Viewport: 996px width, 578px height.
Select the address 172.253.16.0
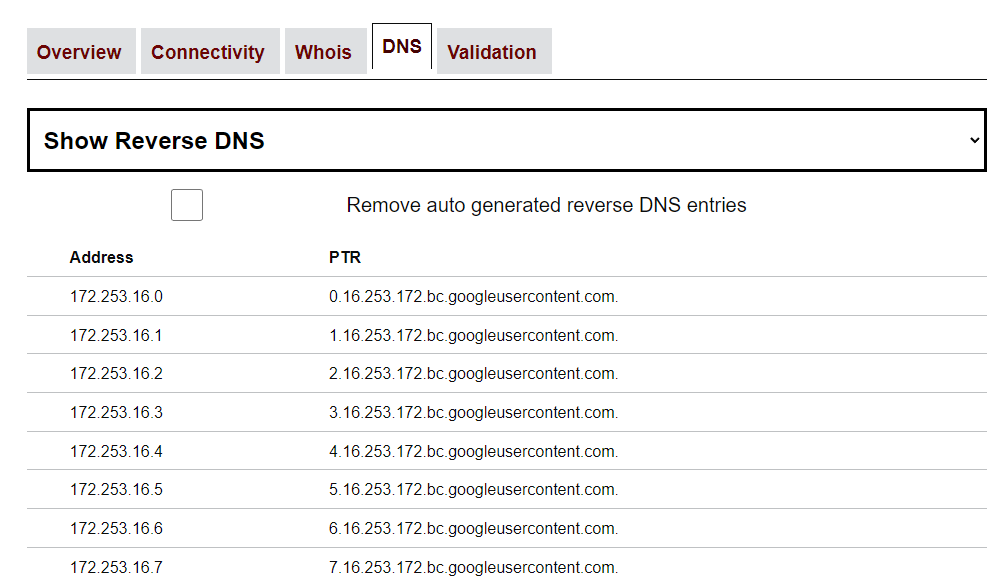point(114,296)
